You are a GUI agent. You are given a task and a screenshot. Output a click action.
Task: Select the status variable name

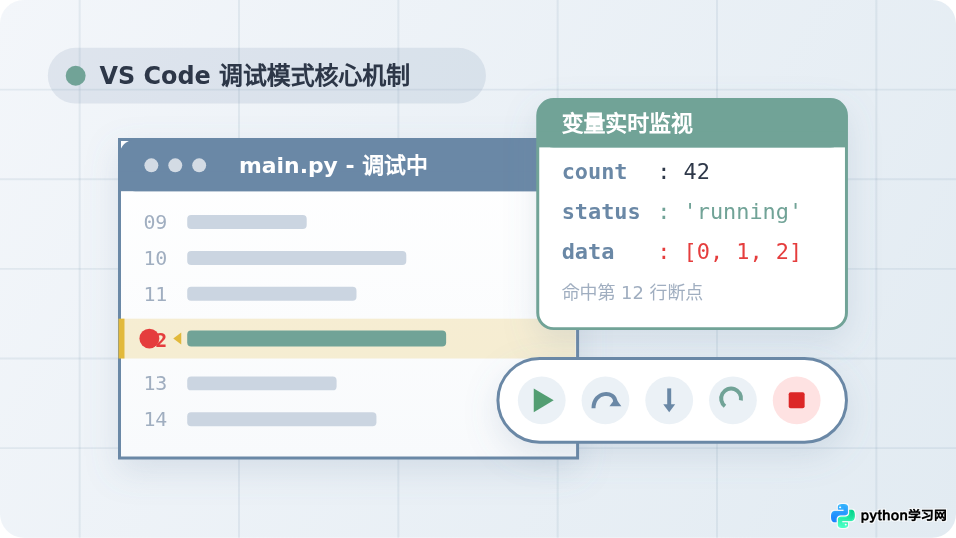coord(601,212)
